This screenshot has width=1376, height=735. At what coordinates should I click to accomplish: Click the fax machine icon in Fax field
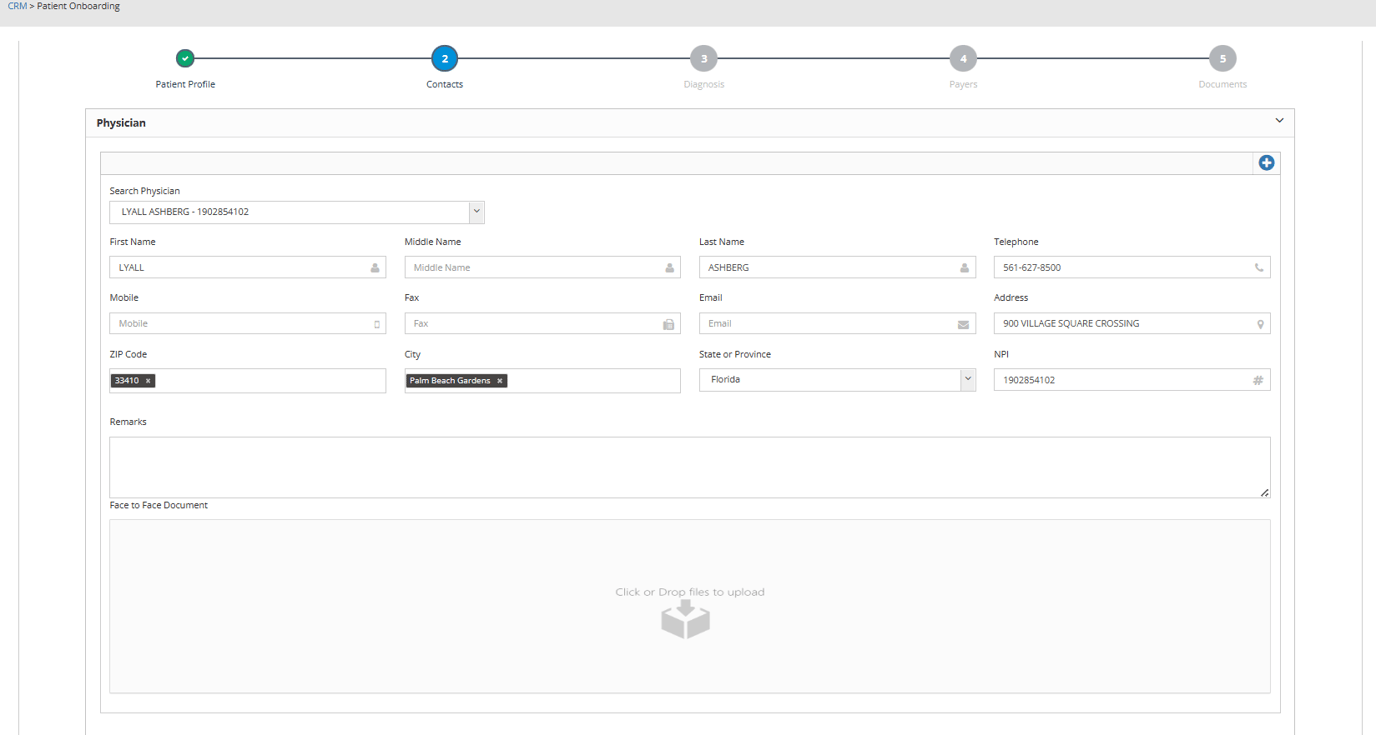coord(668,324)
